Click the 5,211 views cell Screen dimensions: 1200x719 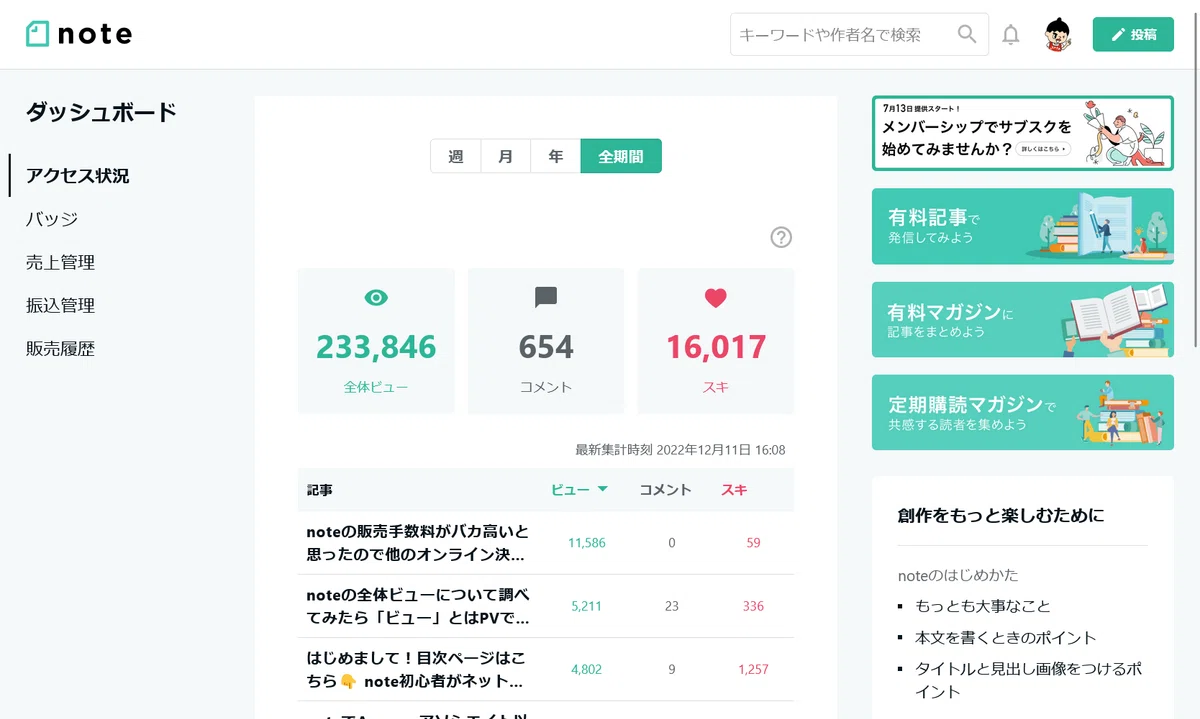click(587, 606)
